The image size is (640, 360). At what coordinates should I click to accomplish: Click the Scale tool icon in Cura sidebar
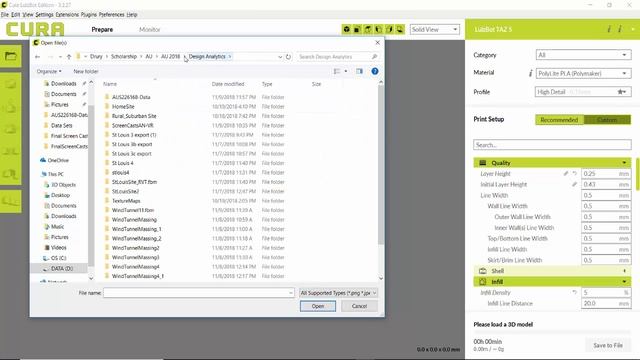click(11, 107)
